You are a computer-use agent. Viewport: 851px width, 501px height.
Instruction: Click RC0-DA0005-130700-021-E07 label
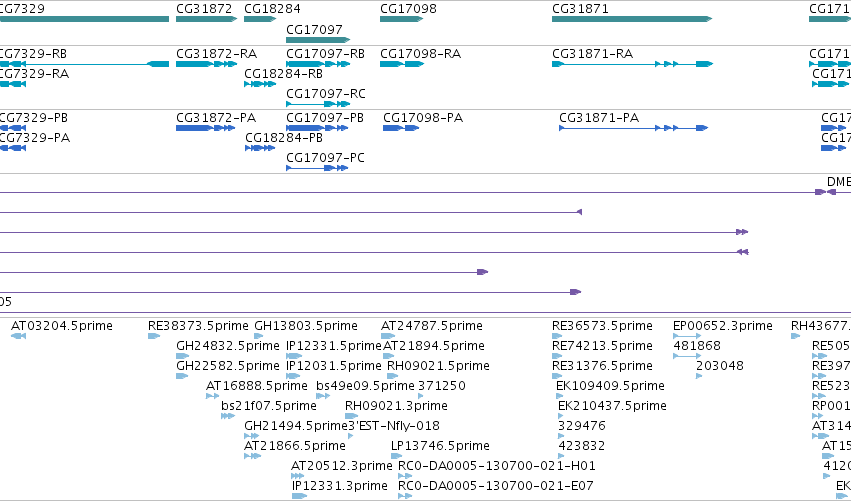pyautogui.click(x=496, y=486)
